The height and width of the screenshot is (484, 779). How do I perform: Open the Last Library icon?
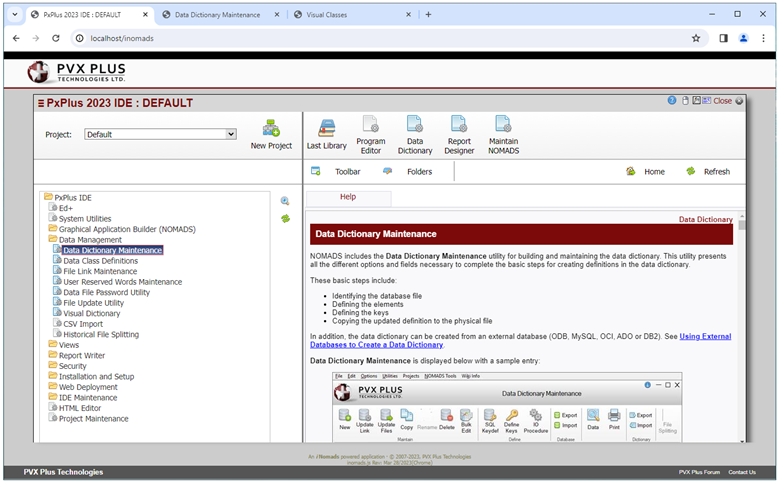point(326,127)
